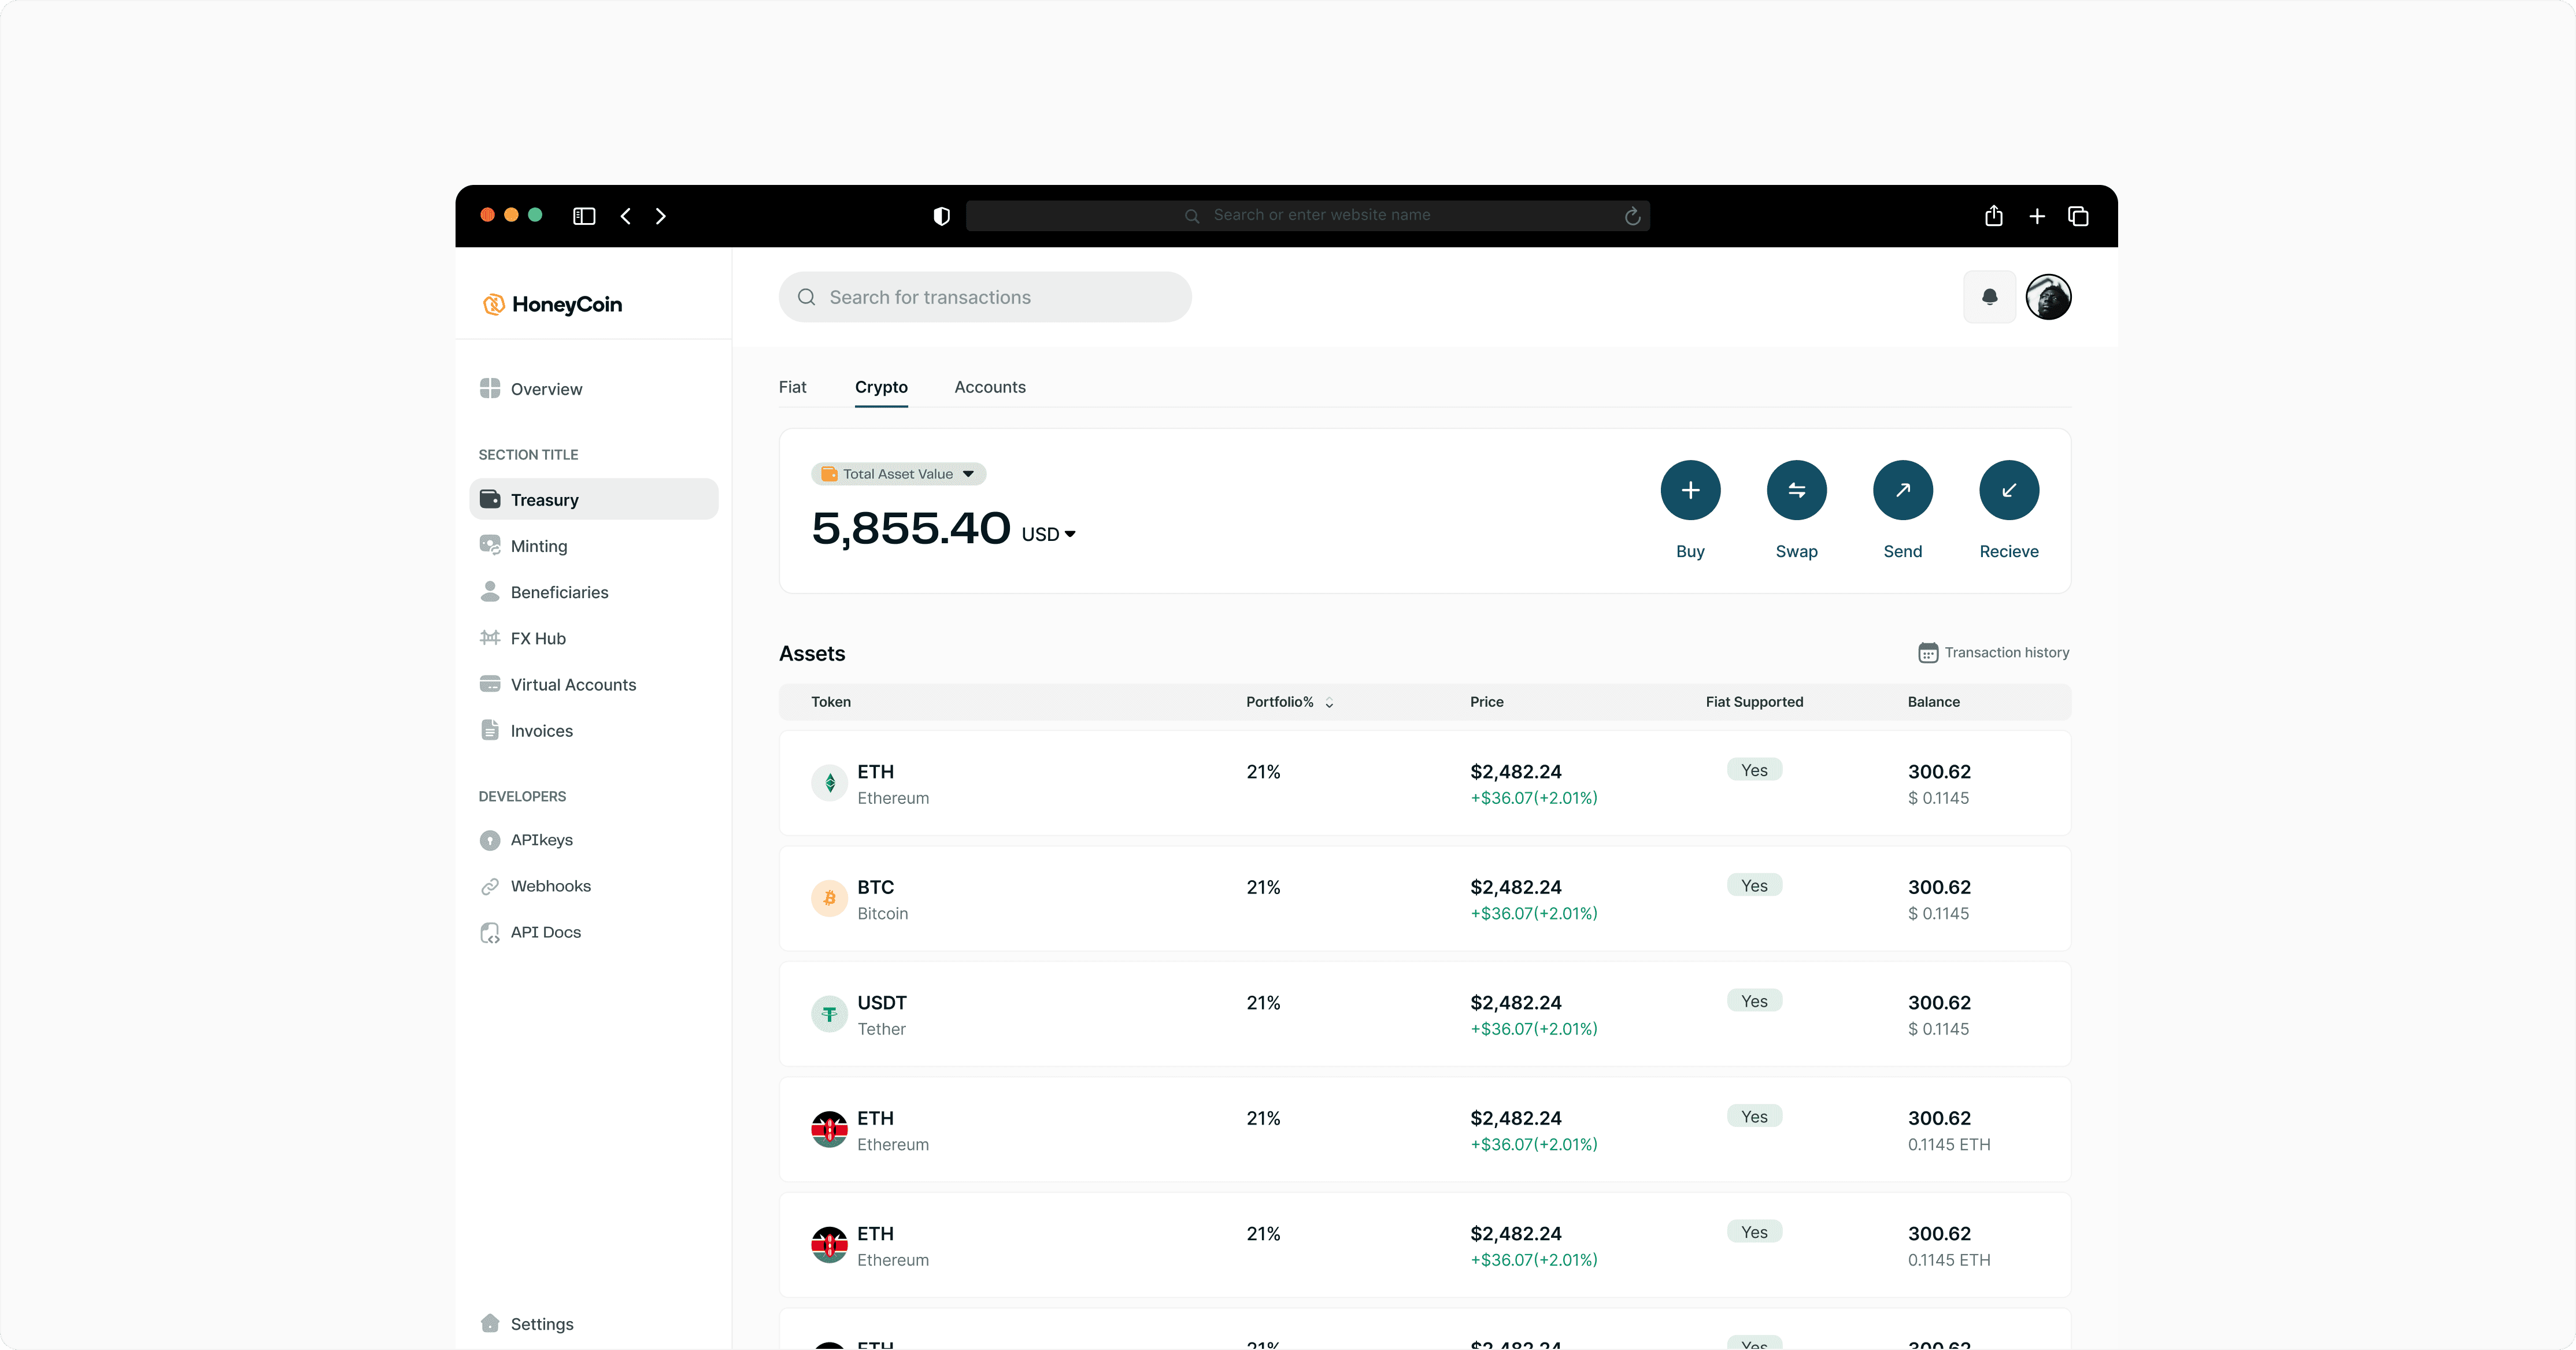This screenshot has height=1350, width=2576.
Task: Open new browser tab with plus
Action: coord(2036,216)
